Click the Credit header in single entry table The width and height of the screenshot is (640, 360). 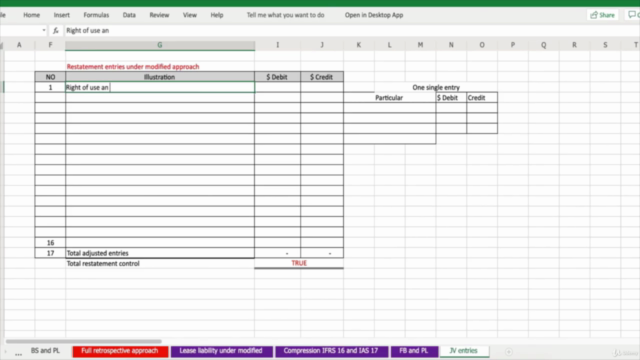point(482,98)
